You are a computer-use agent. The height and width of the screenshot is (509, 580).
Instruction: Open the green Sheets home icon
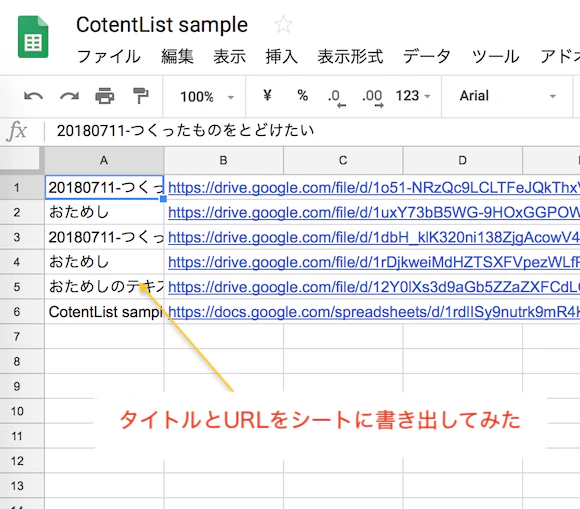(x=33, y=37)
